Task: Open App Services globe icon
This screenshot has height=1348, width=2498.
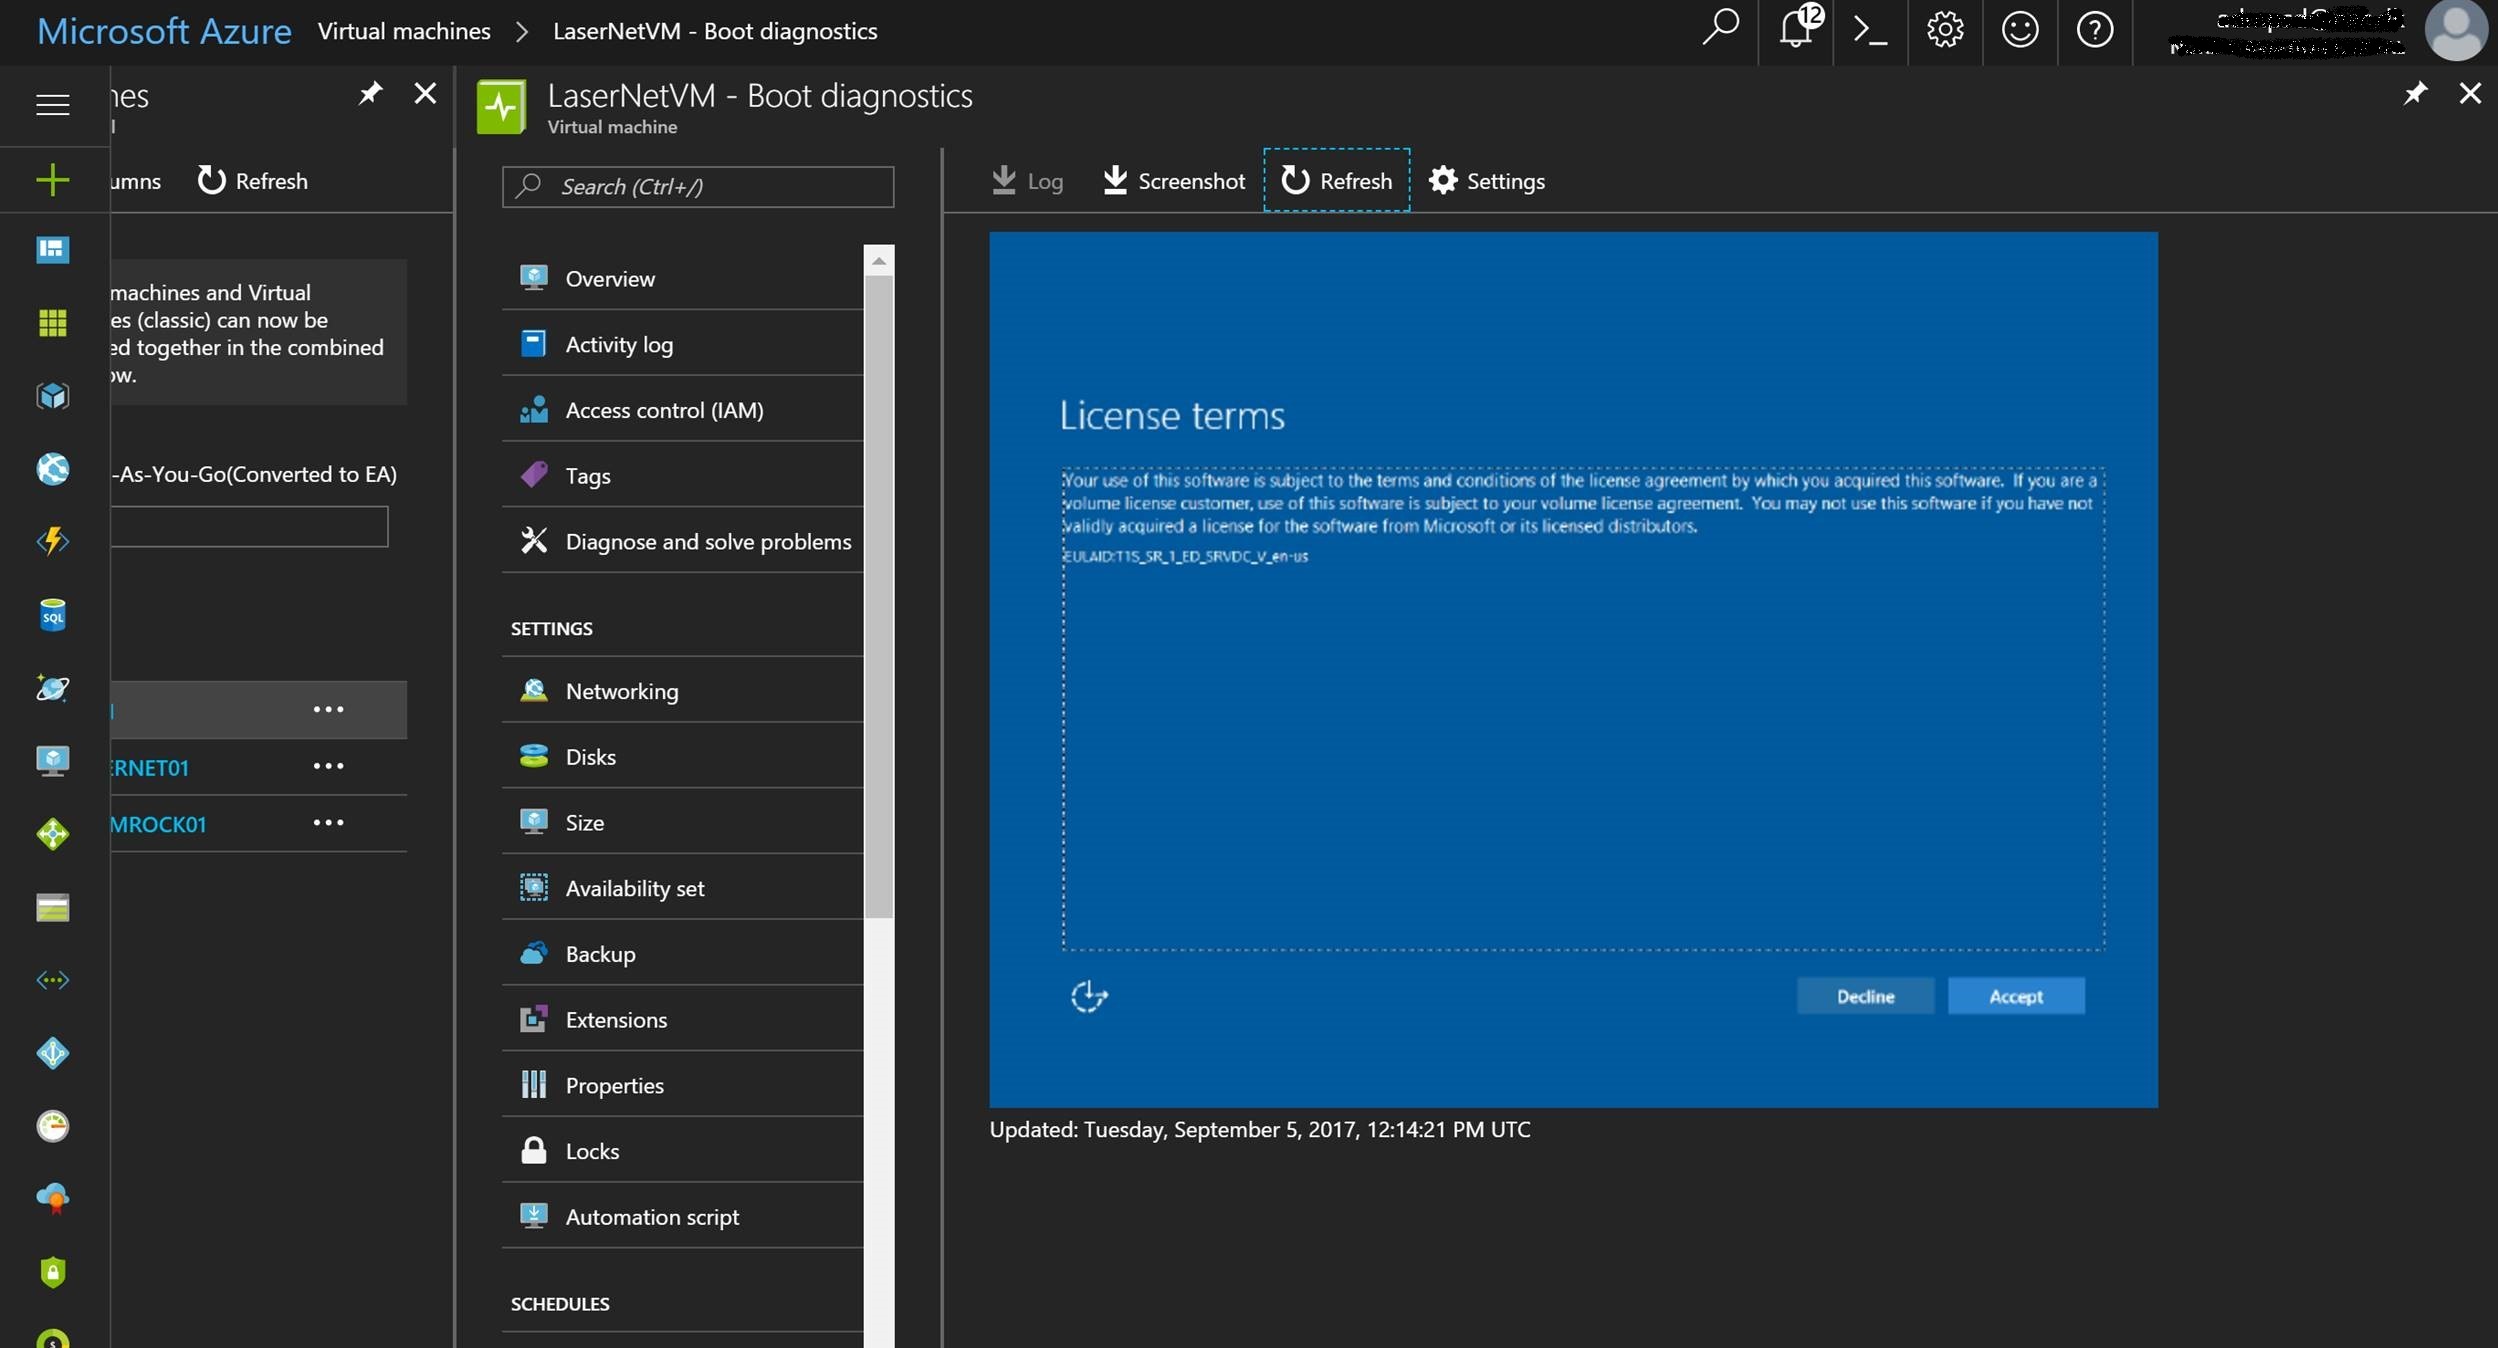Action: pos(53,469)
